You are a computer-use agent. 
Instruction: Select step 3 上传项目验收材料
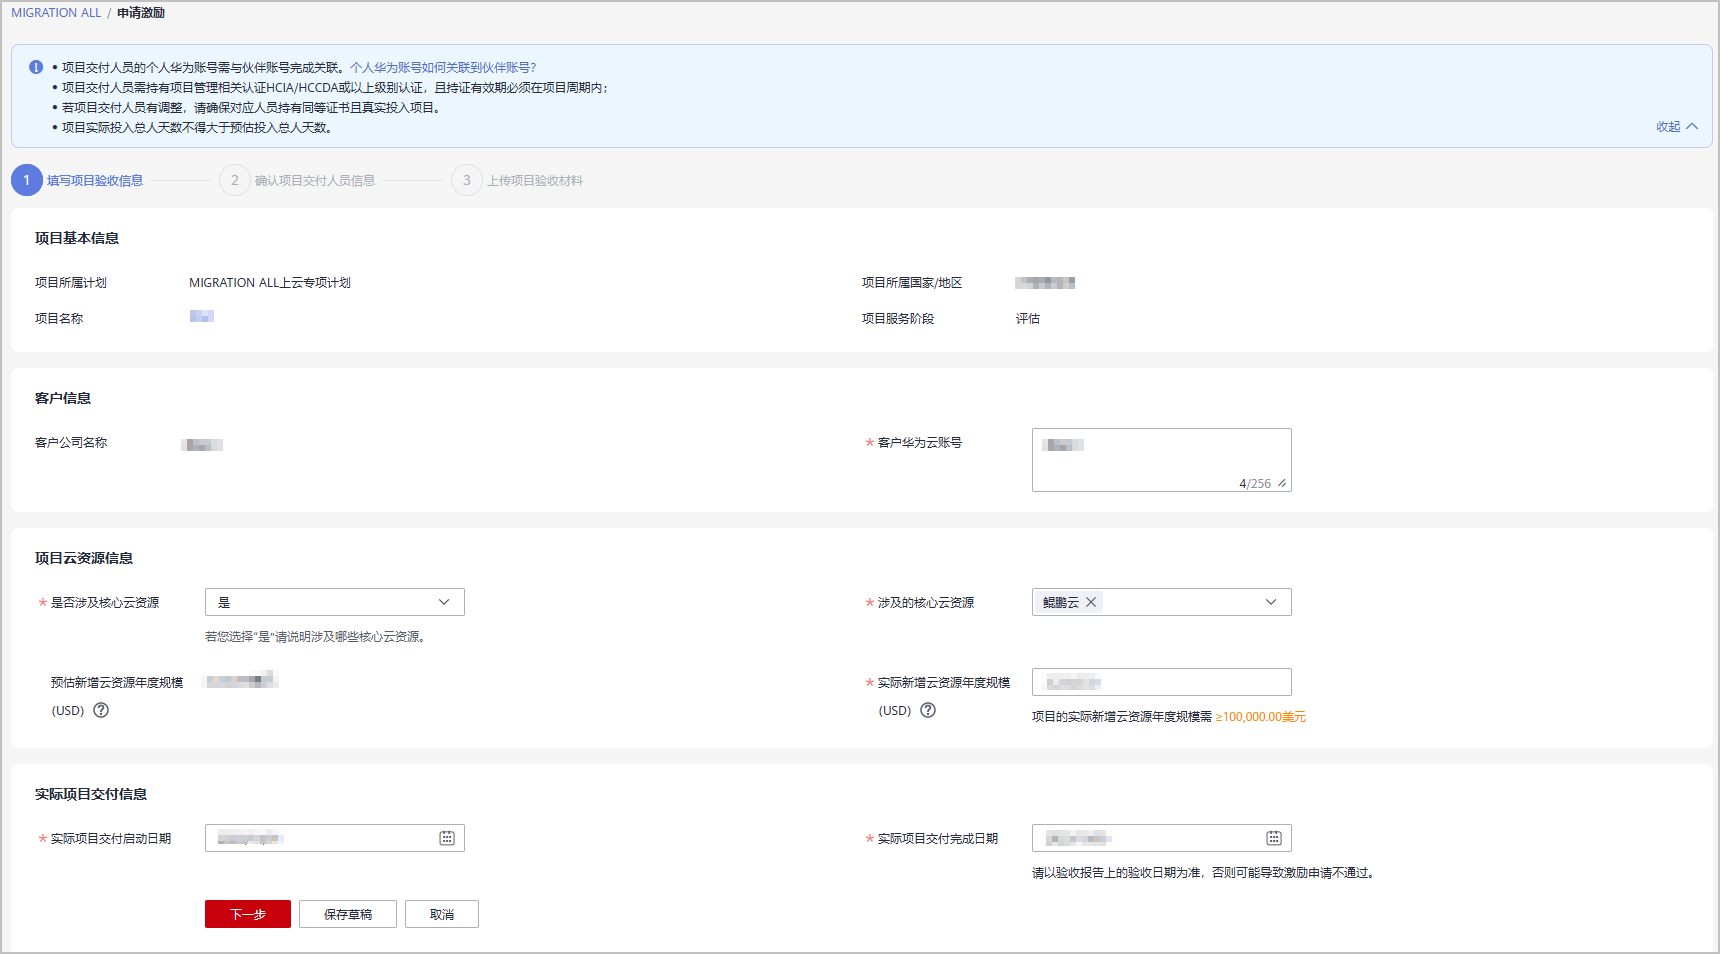click(534, 181)
